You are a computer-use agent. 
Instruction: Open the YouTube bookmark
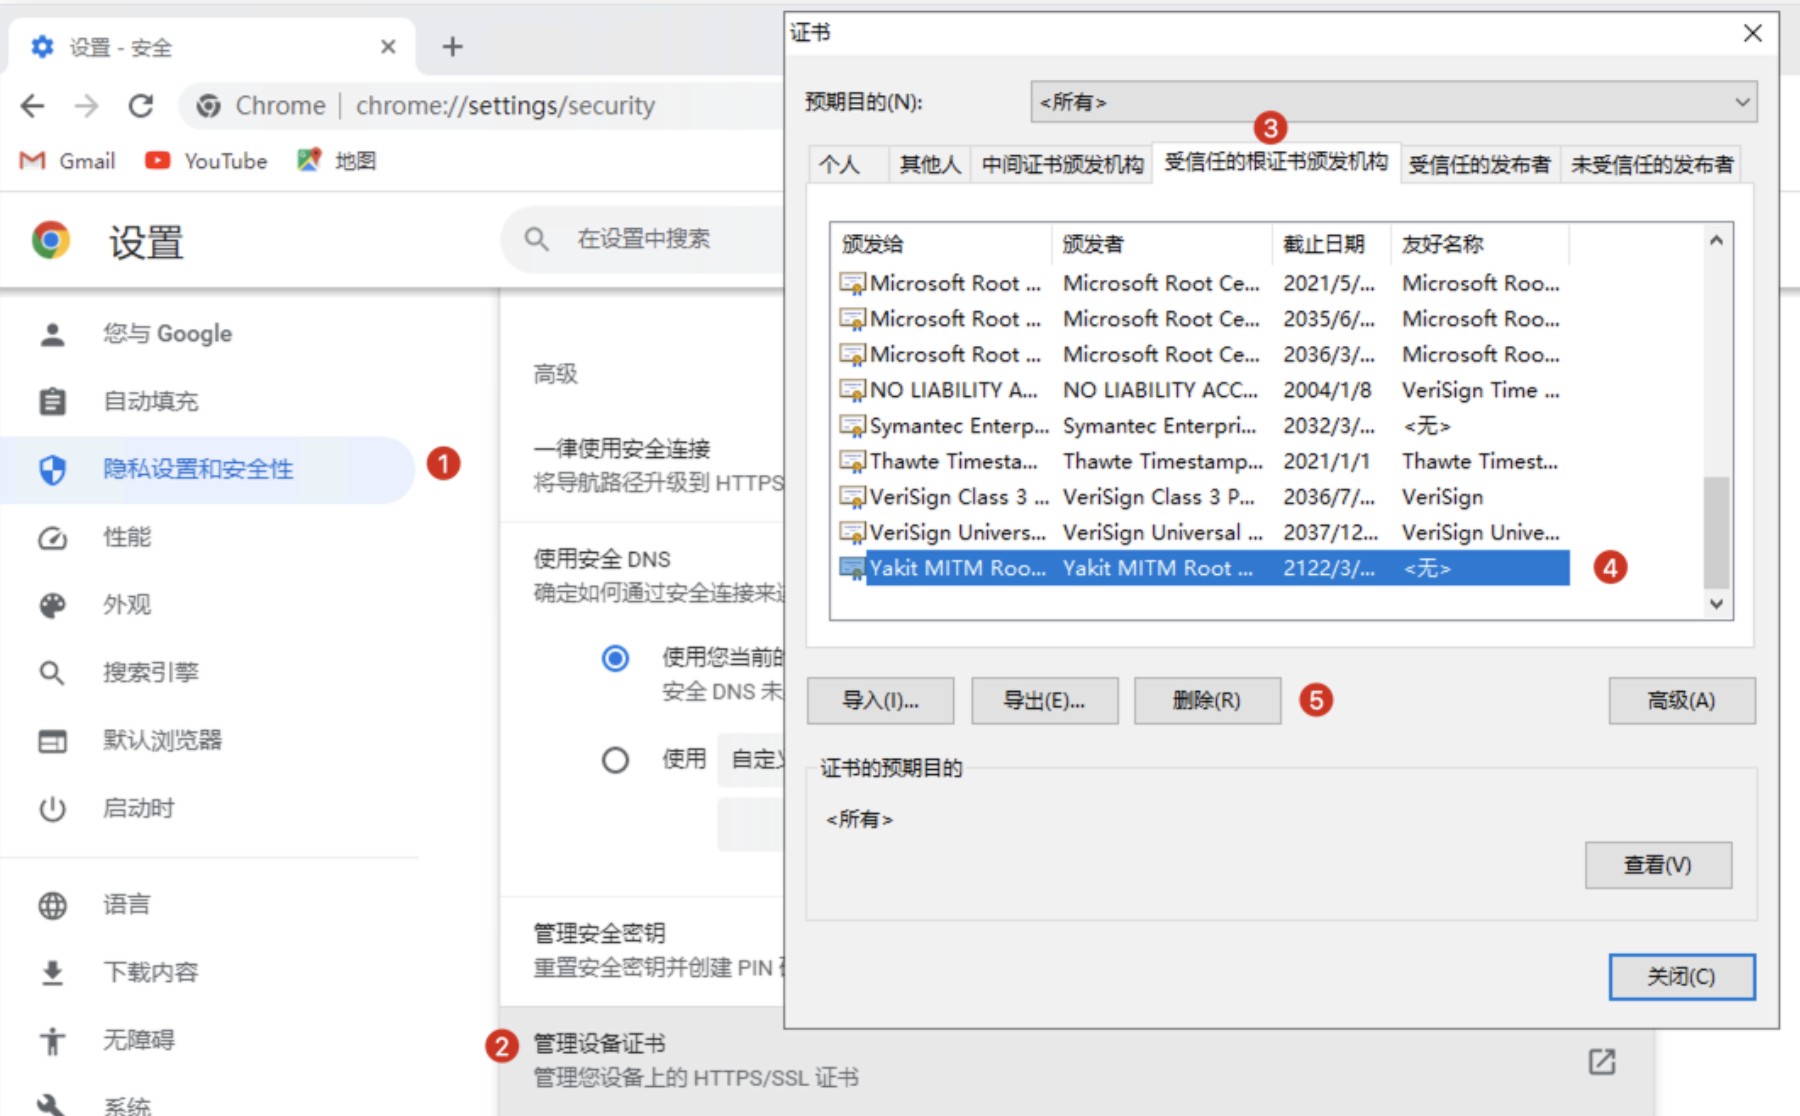(207, 161)
